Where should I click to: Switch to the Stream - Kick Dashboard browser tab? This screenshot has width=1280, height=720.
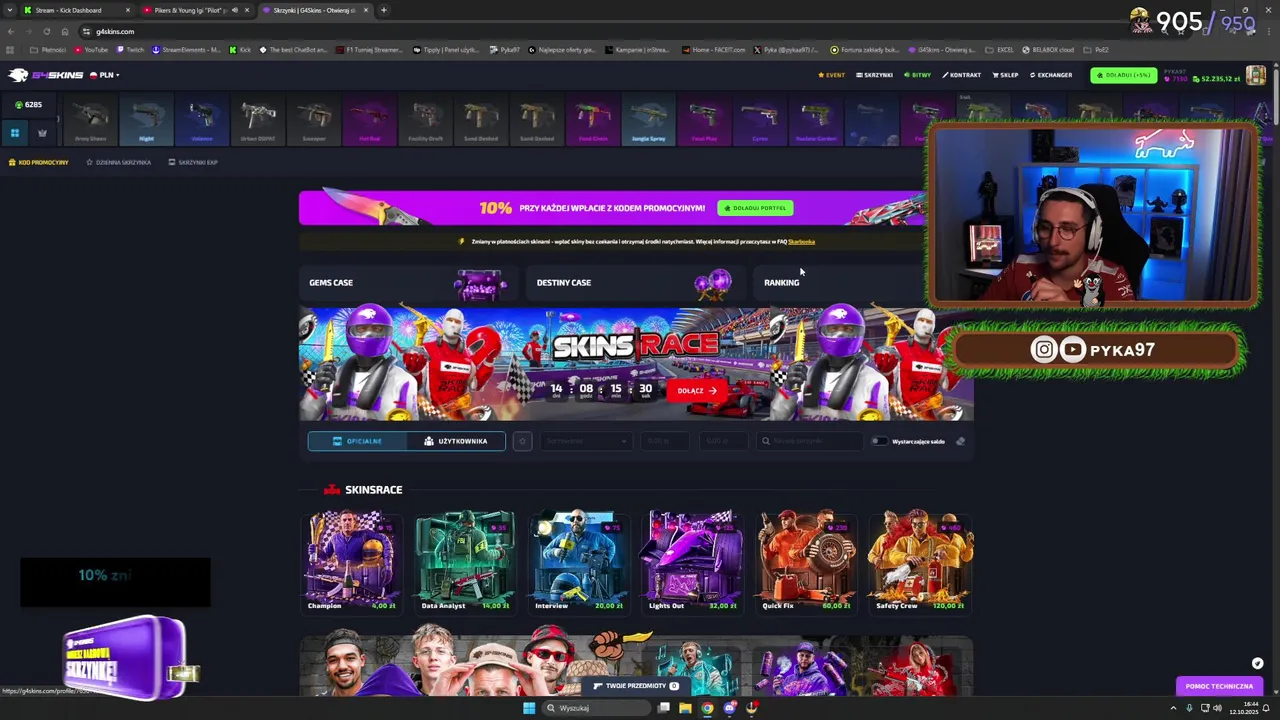[77, 10]
